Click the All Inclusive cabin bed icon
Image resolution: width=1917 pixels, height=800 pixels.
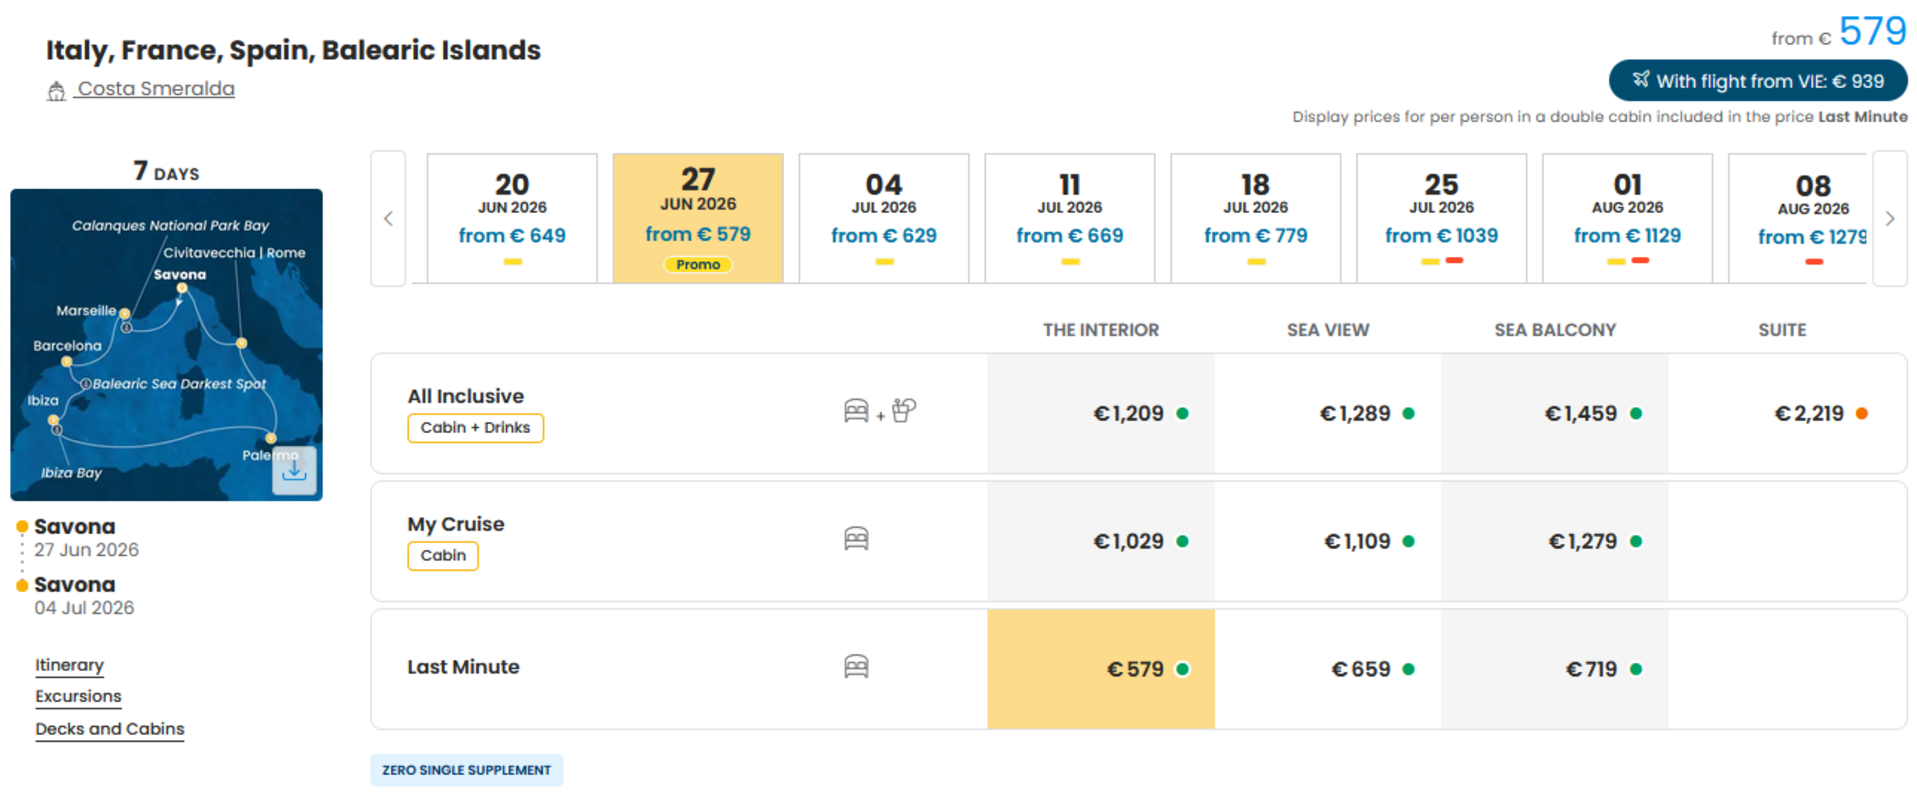(x=856, y=411)
